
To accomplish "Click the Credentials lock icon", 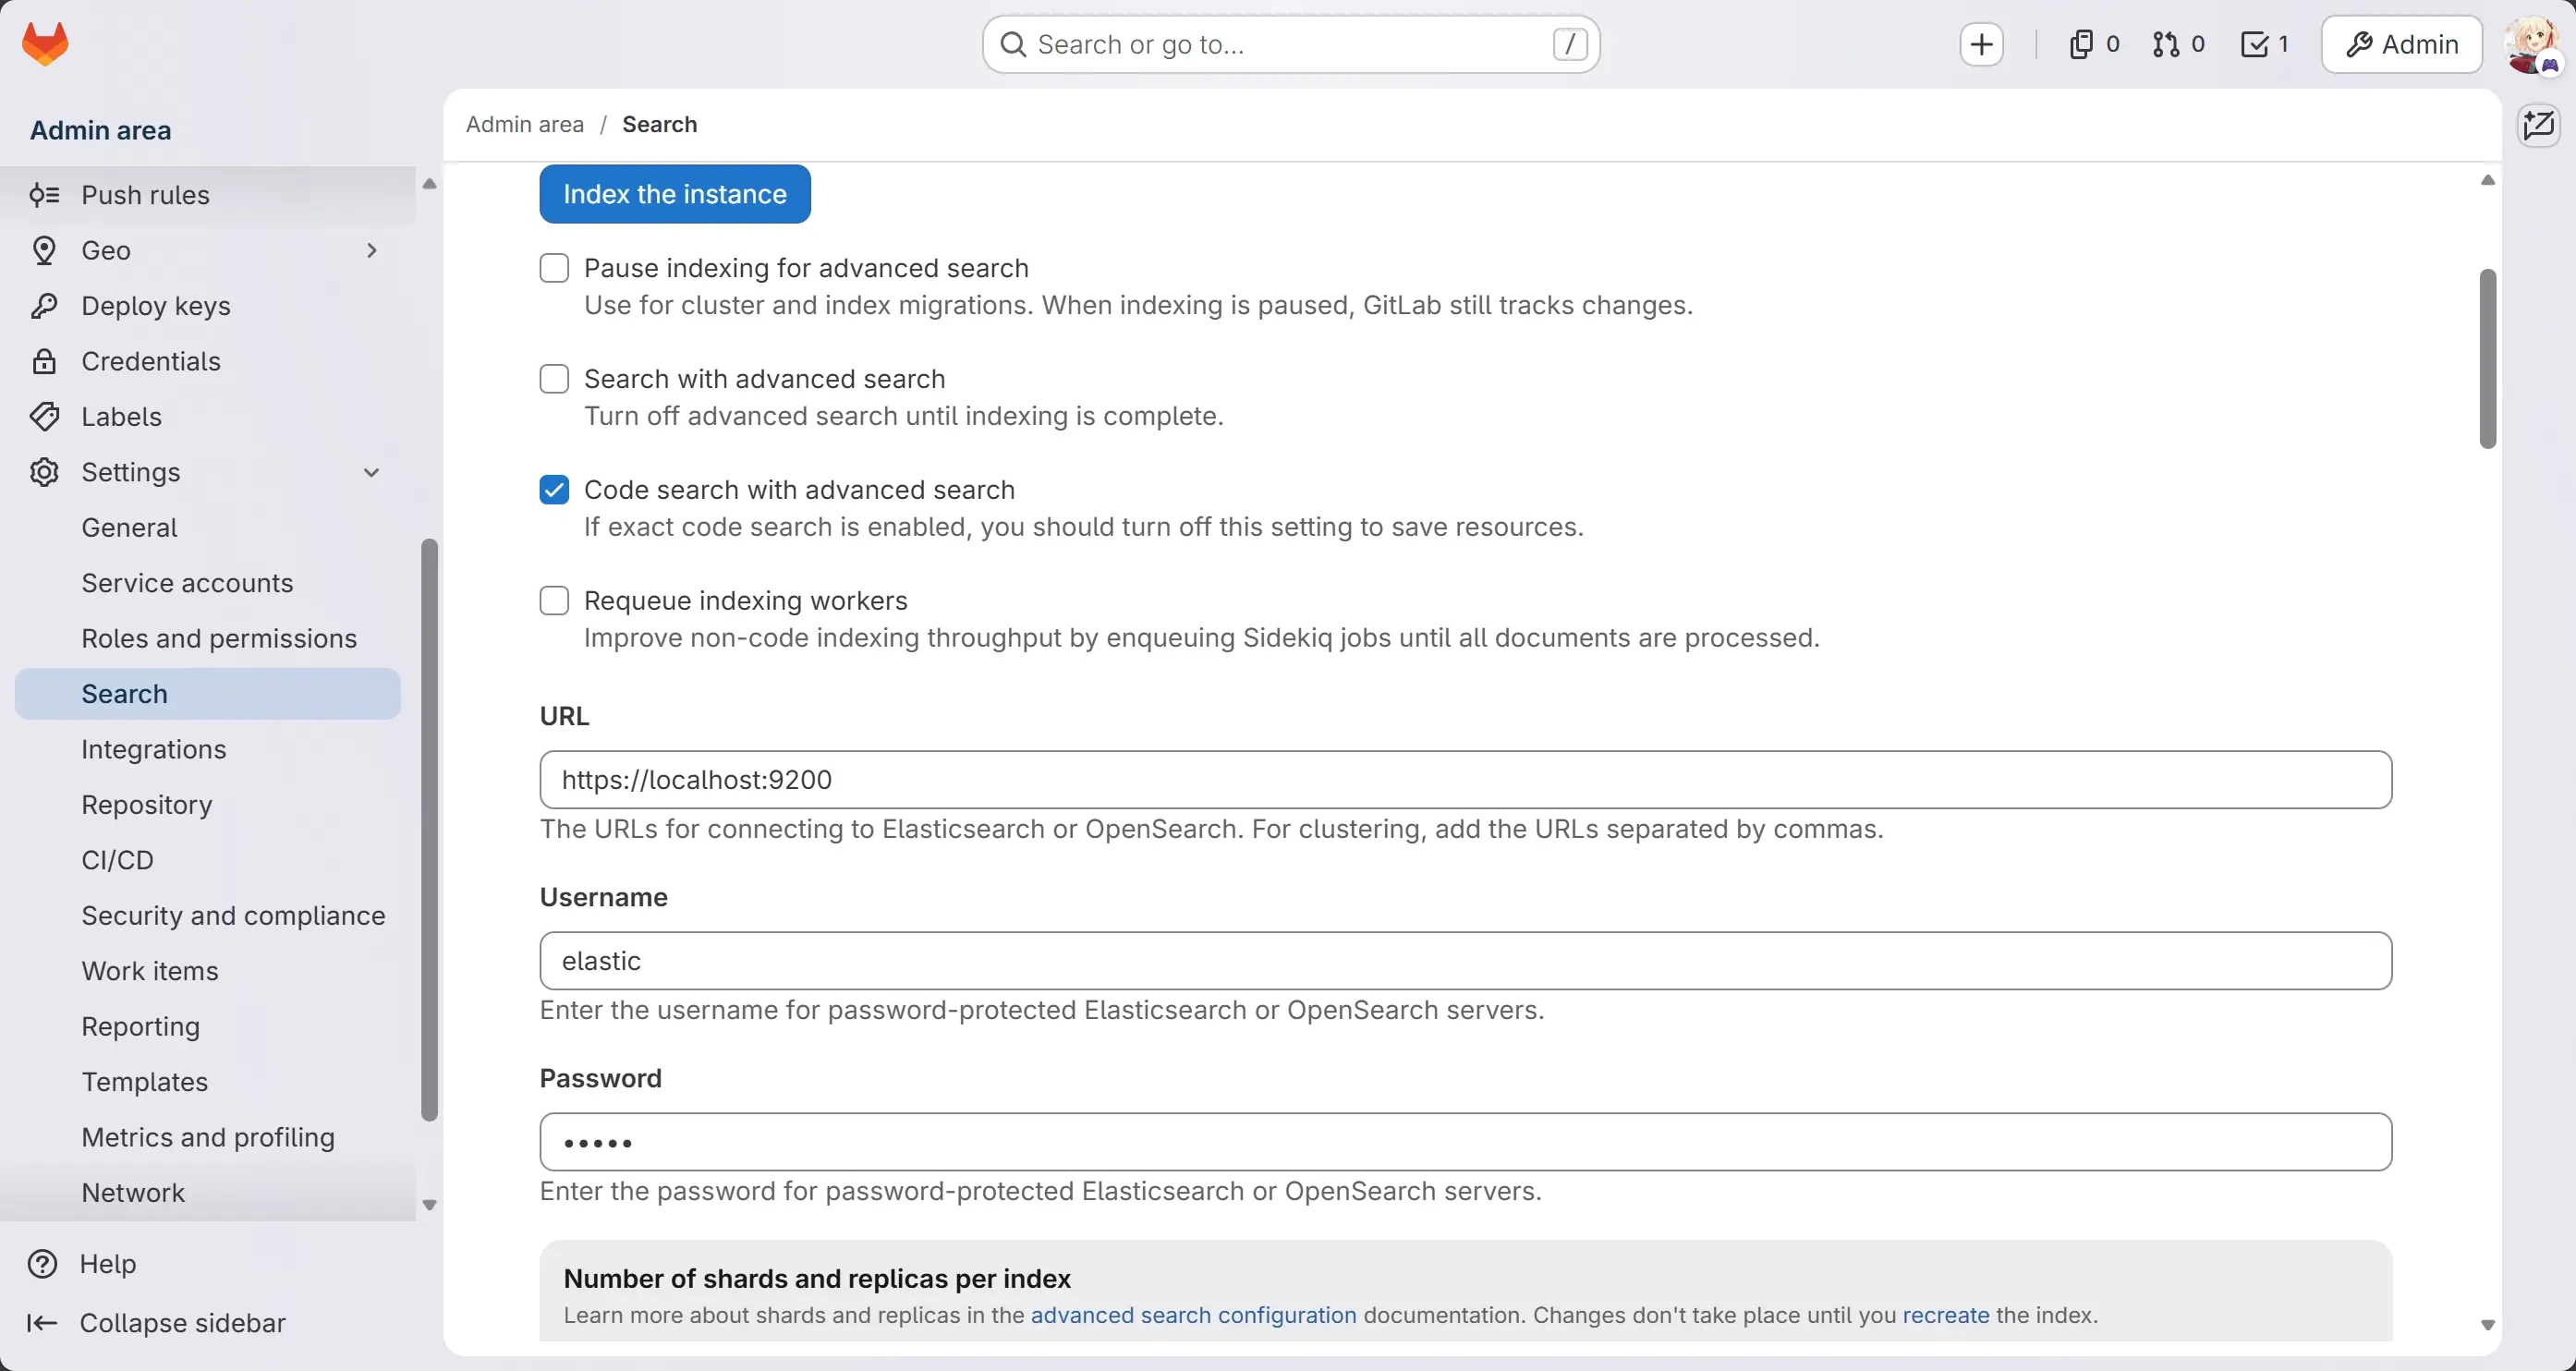I will 44,361.
